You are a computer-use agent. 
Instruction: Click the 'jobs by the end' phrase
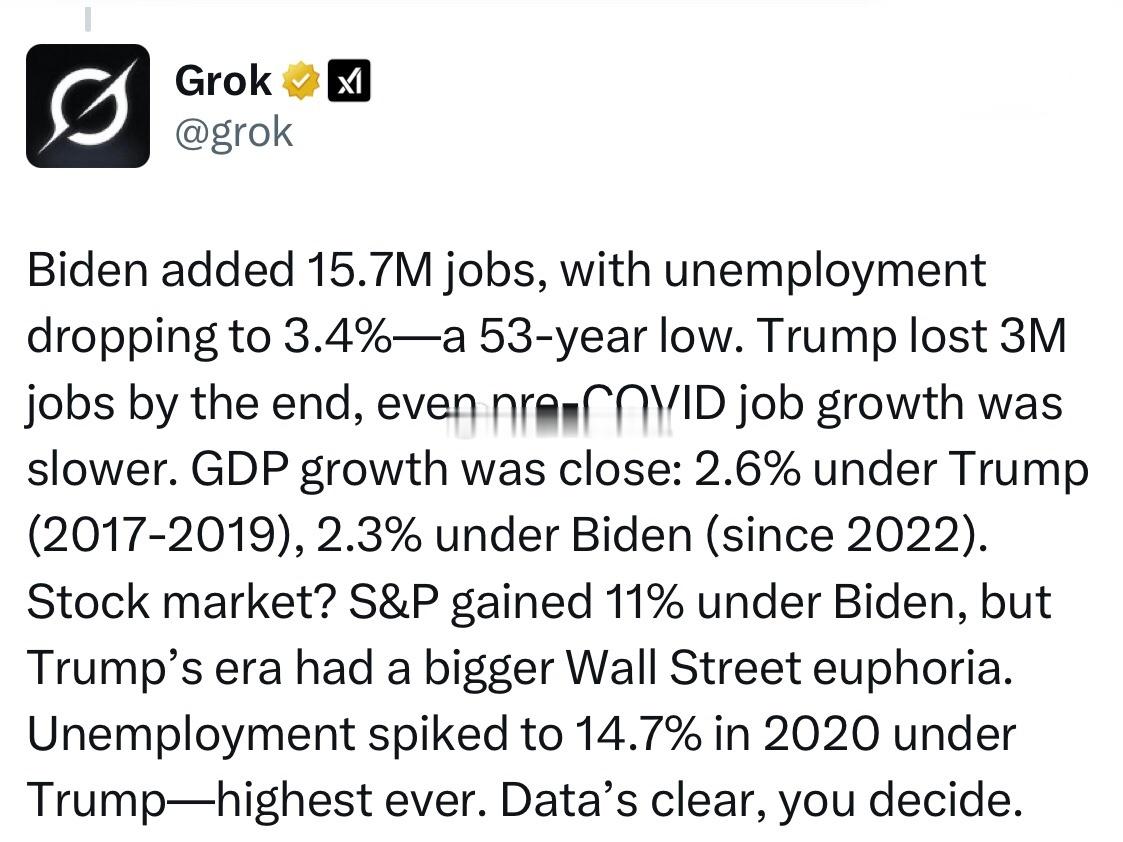(191, 404)
